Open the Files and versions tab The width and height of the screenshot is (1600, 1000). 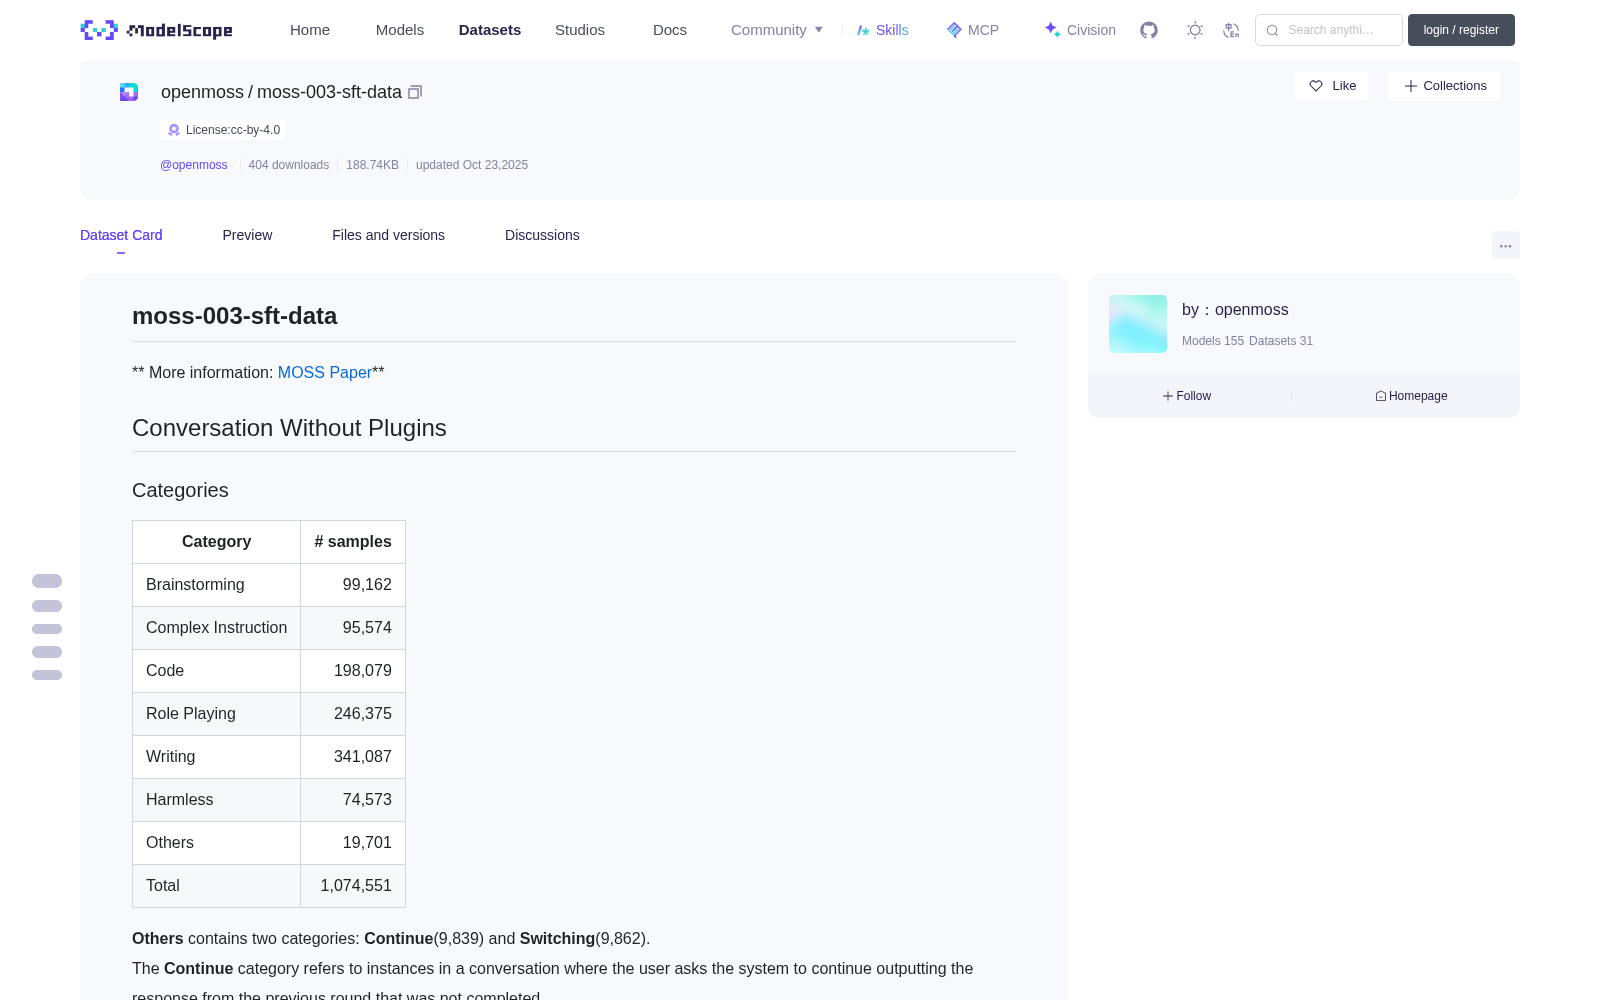coord(388,235)
